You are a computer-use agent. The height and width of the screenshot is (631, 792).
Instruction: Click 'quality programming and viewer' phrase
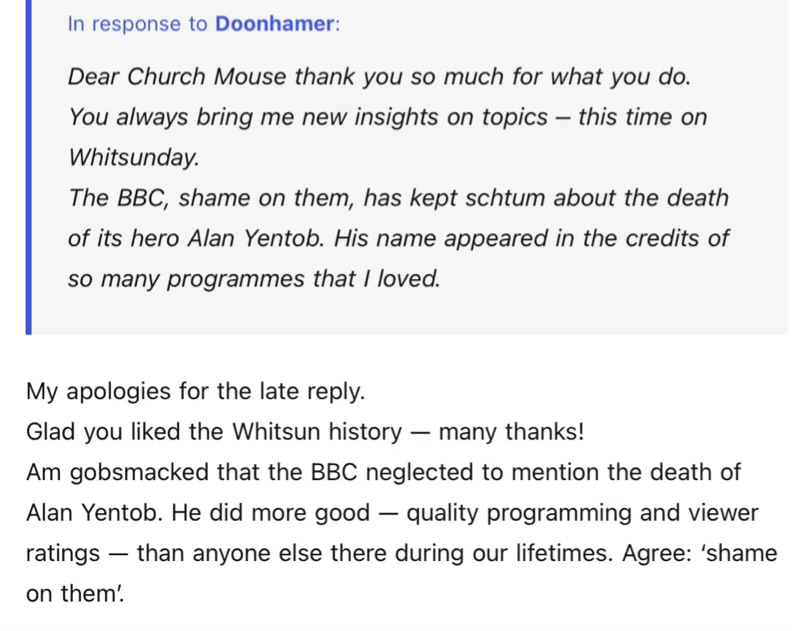pyautogui.click(x=582, y=514)
